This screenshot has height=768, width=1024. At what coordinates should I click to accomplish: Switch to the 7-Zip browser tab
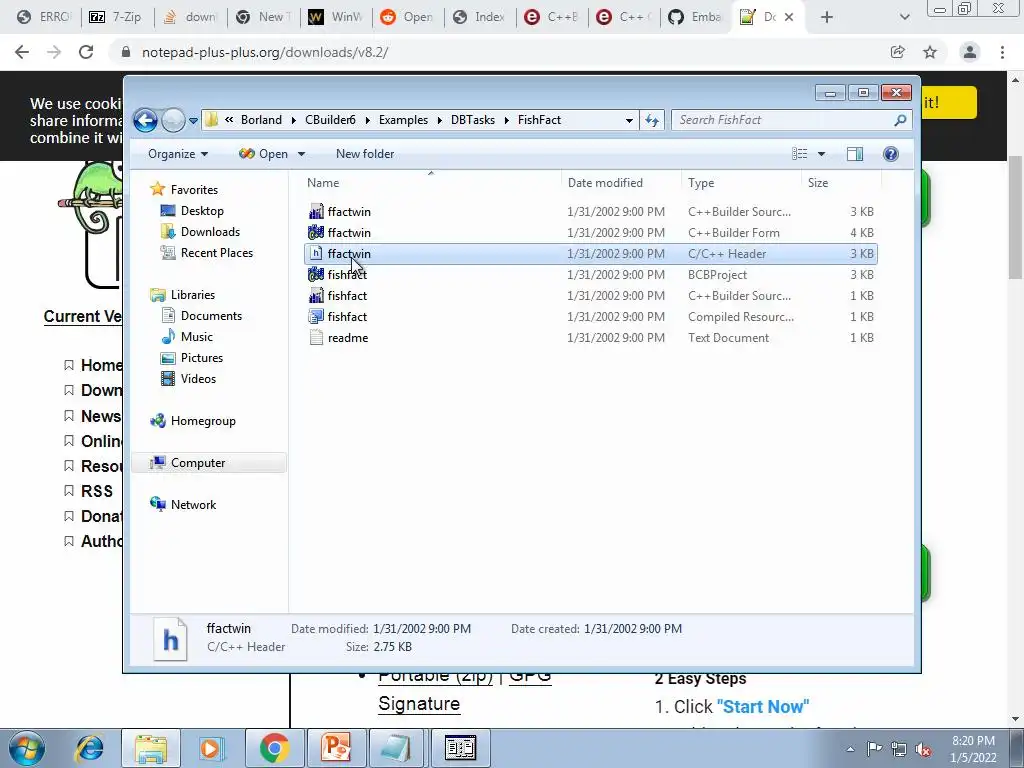tap(116, 17)
